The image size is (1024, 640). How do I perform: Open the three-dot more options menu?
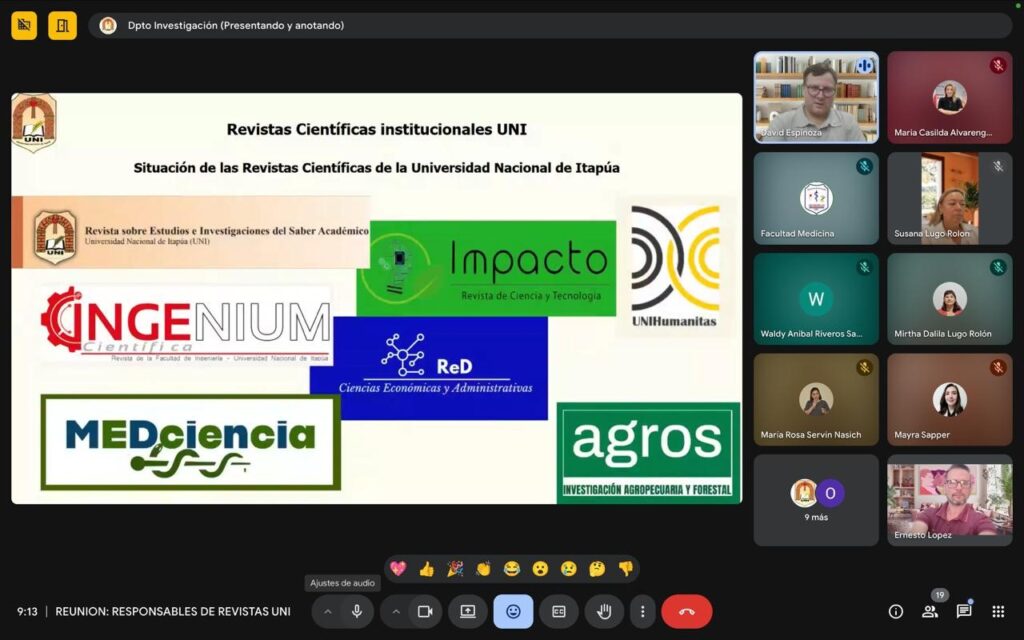click(x=642, y=612)
